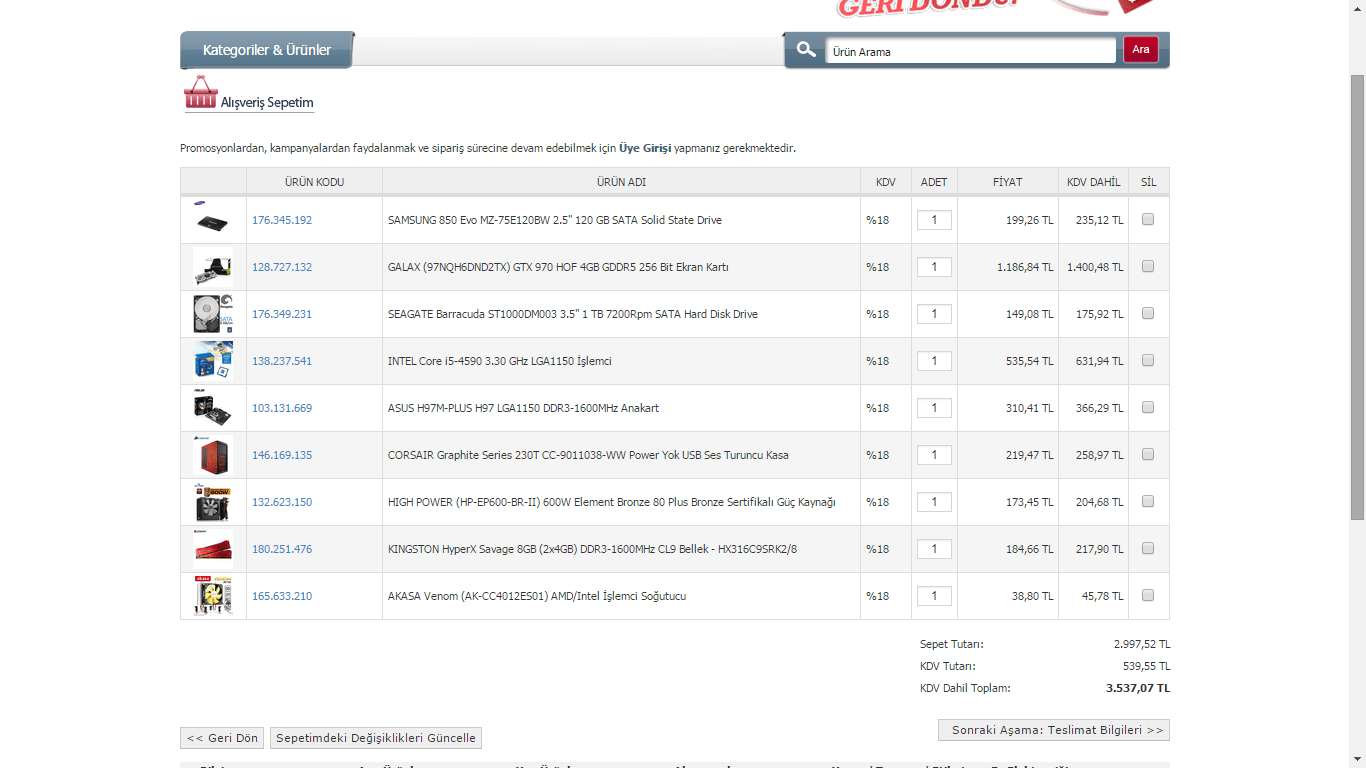Image resolution: width=1366 pixels, height=768 pixels.
Task: Open product code 165.633.210 link
Action: tap(282, 596)
